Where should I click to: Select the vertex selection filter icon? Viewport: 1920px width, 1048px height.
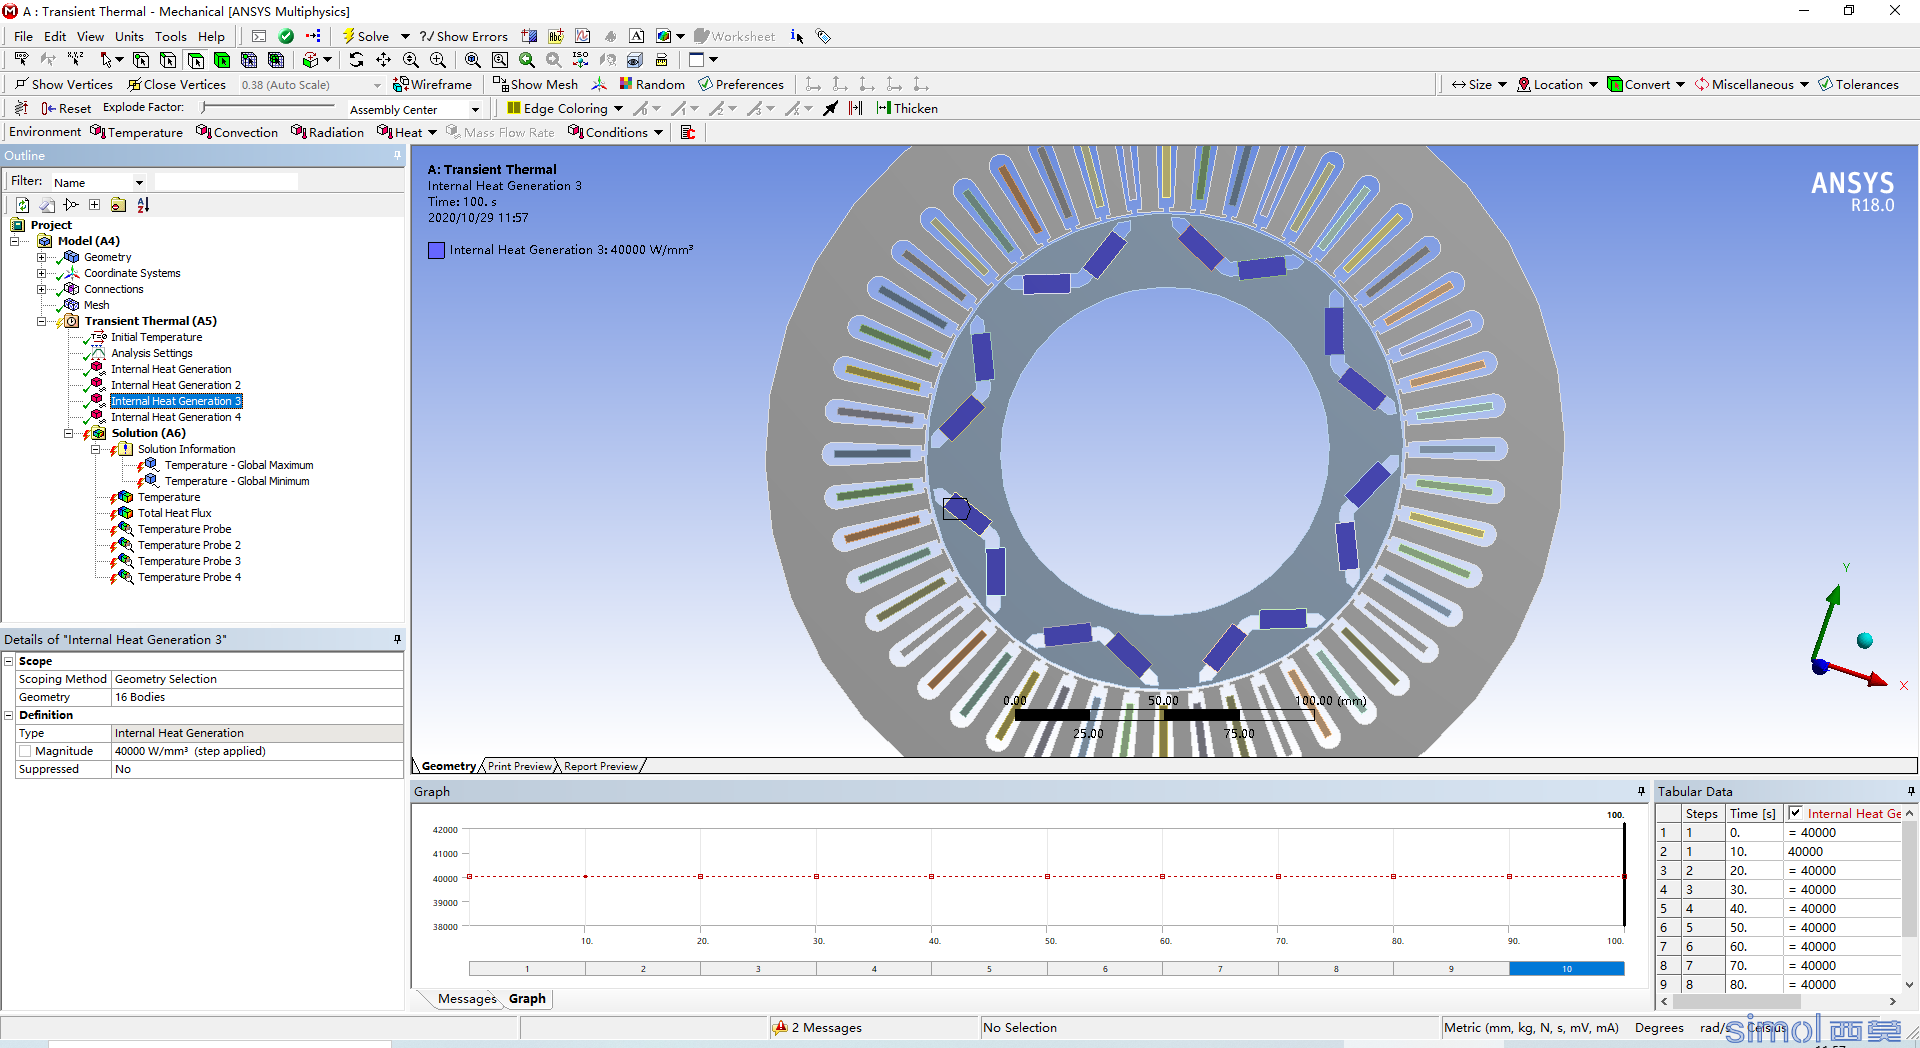tap(141, 60)
